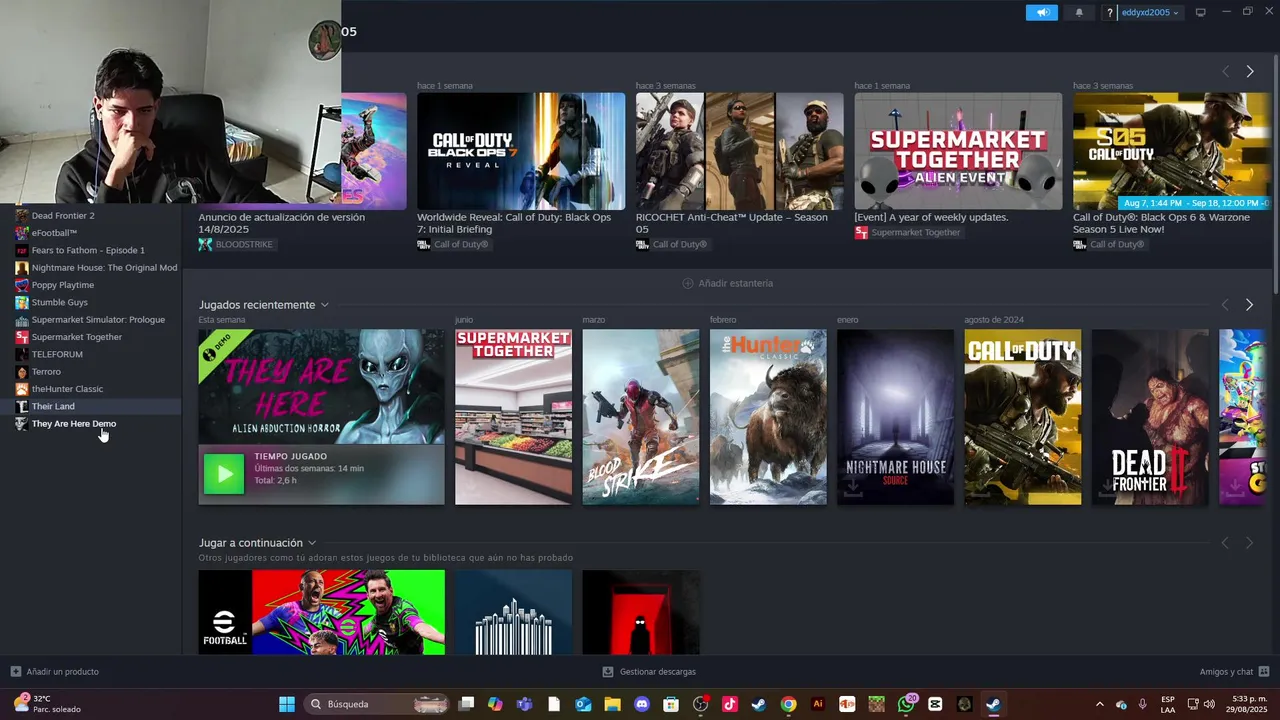The width and height of the screenshot is (1280, 720).
Task: Open File Explorer from the taskbar
Action: pyautogui.click(x=612, y=704)
